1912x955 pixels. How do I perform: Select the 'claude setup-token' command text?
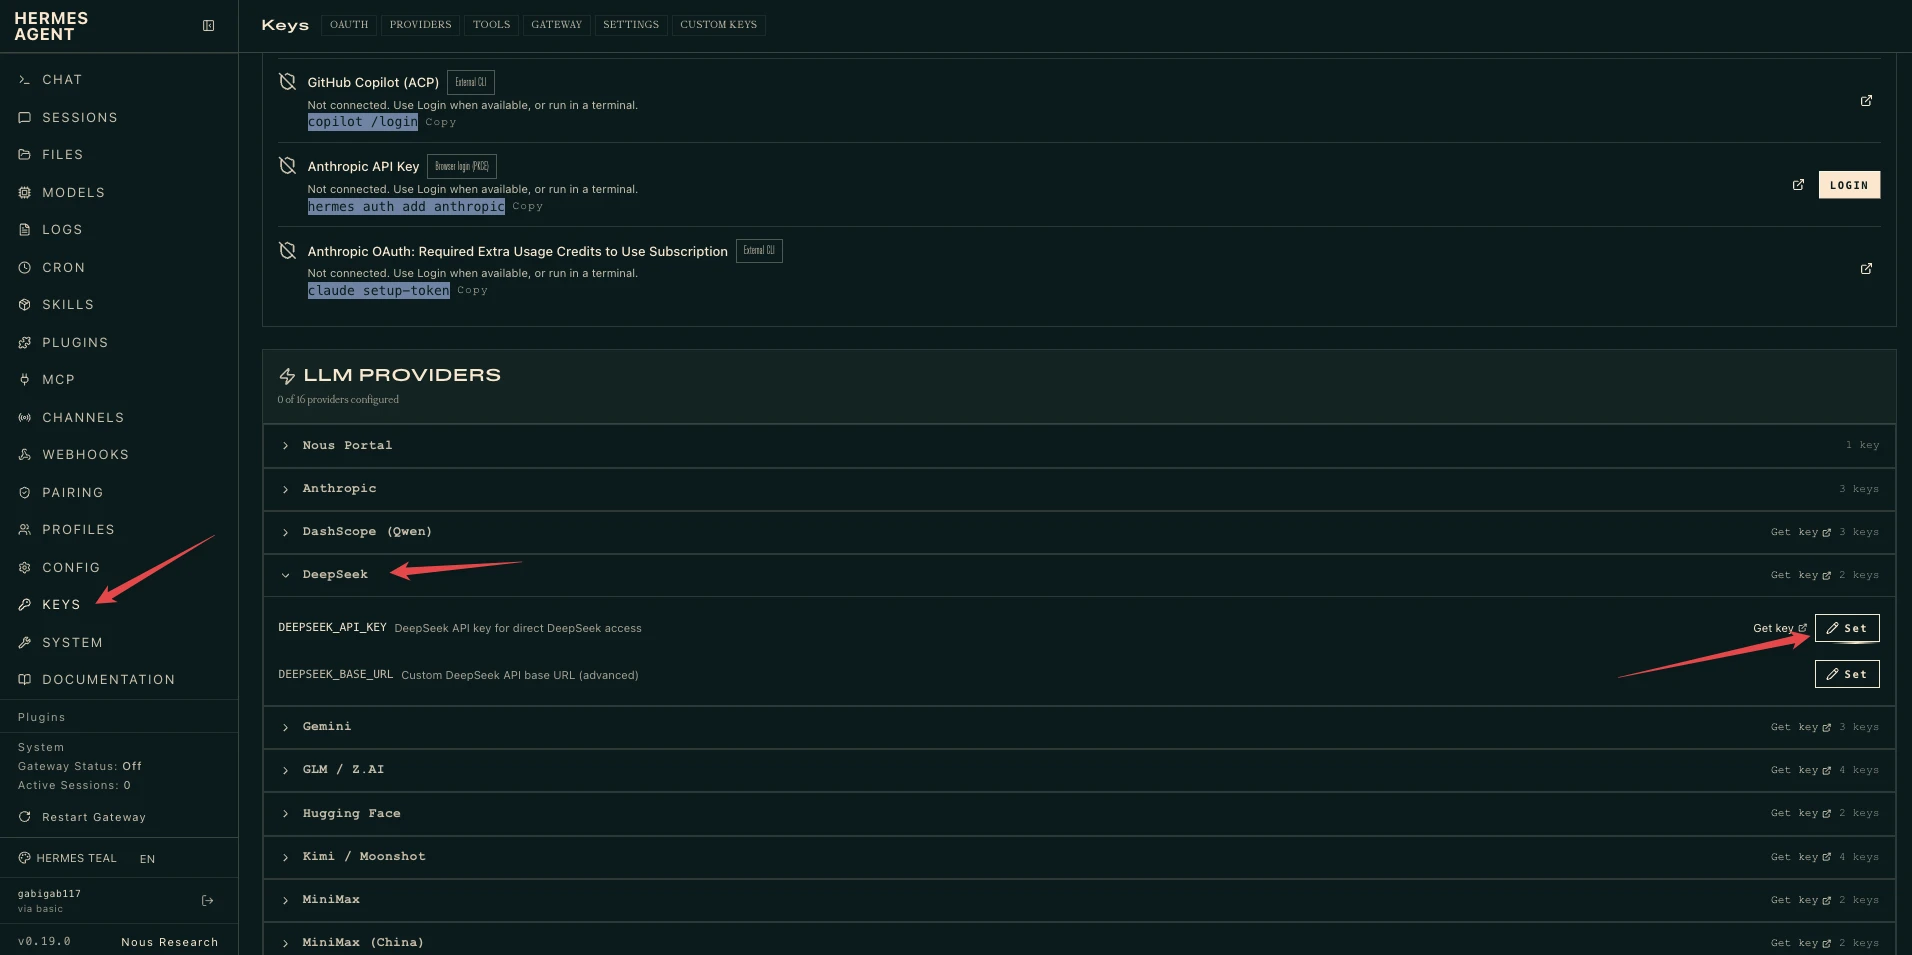point(379,291)
